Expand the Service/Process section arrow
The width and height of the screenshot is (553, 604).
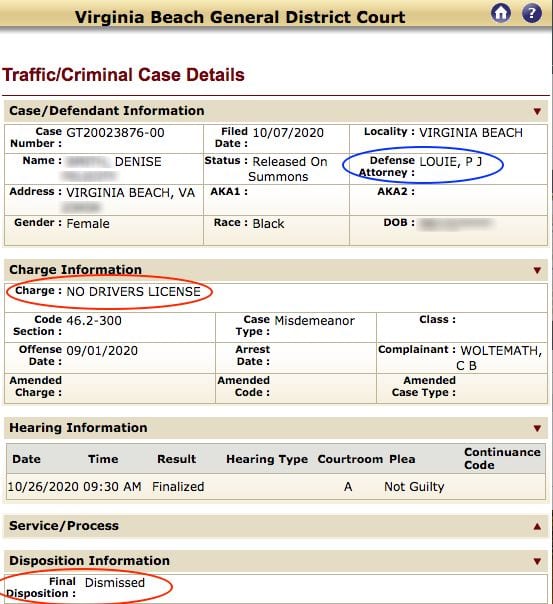click(537, 526)
